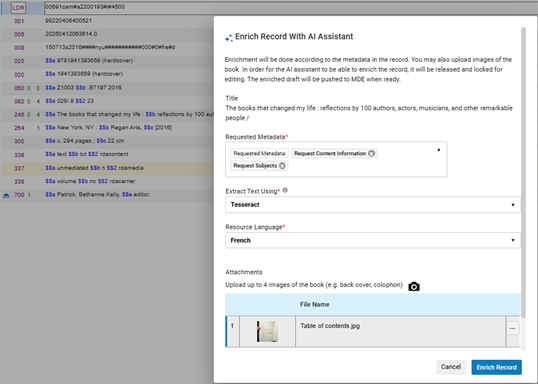Select field 700 Patrick, Bethanne Kelly
The height and width of the screenshot is (384, 538).
[x=98, y=195]
